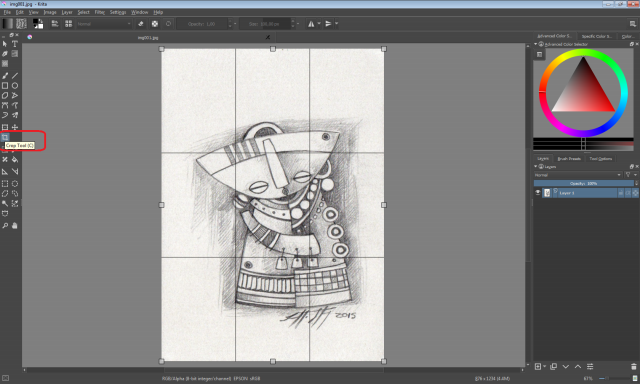Toggle alpha lock on Layer 1

(636, 193)
